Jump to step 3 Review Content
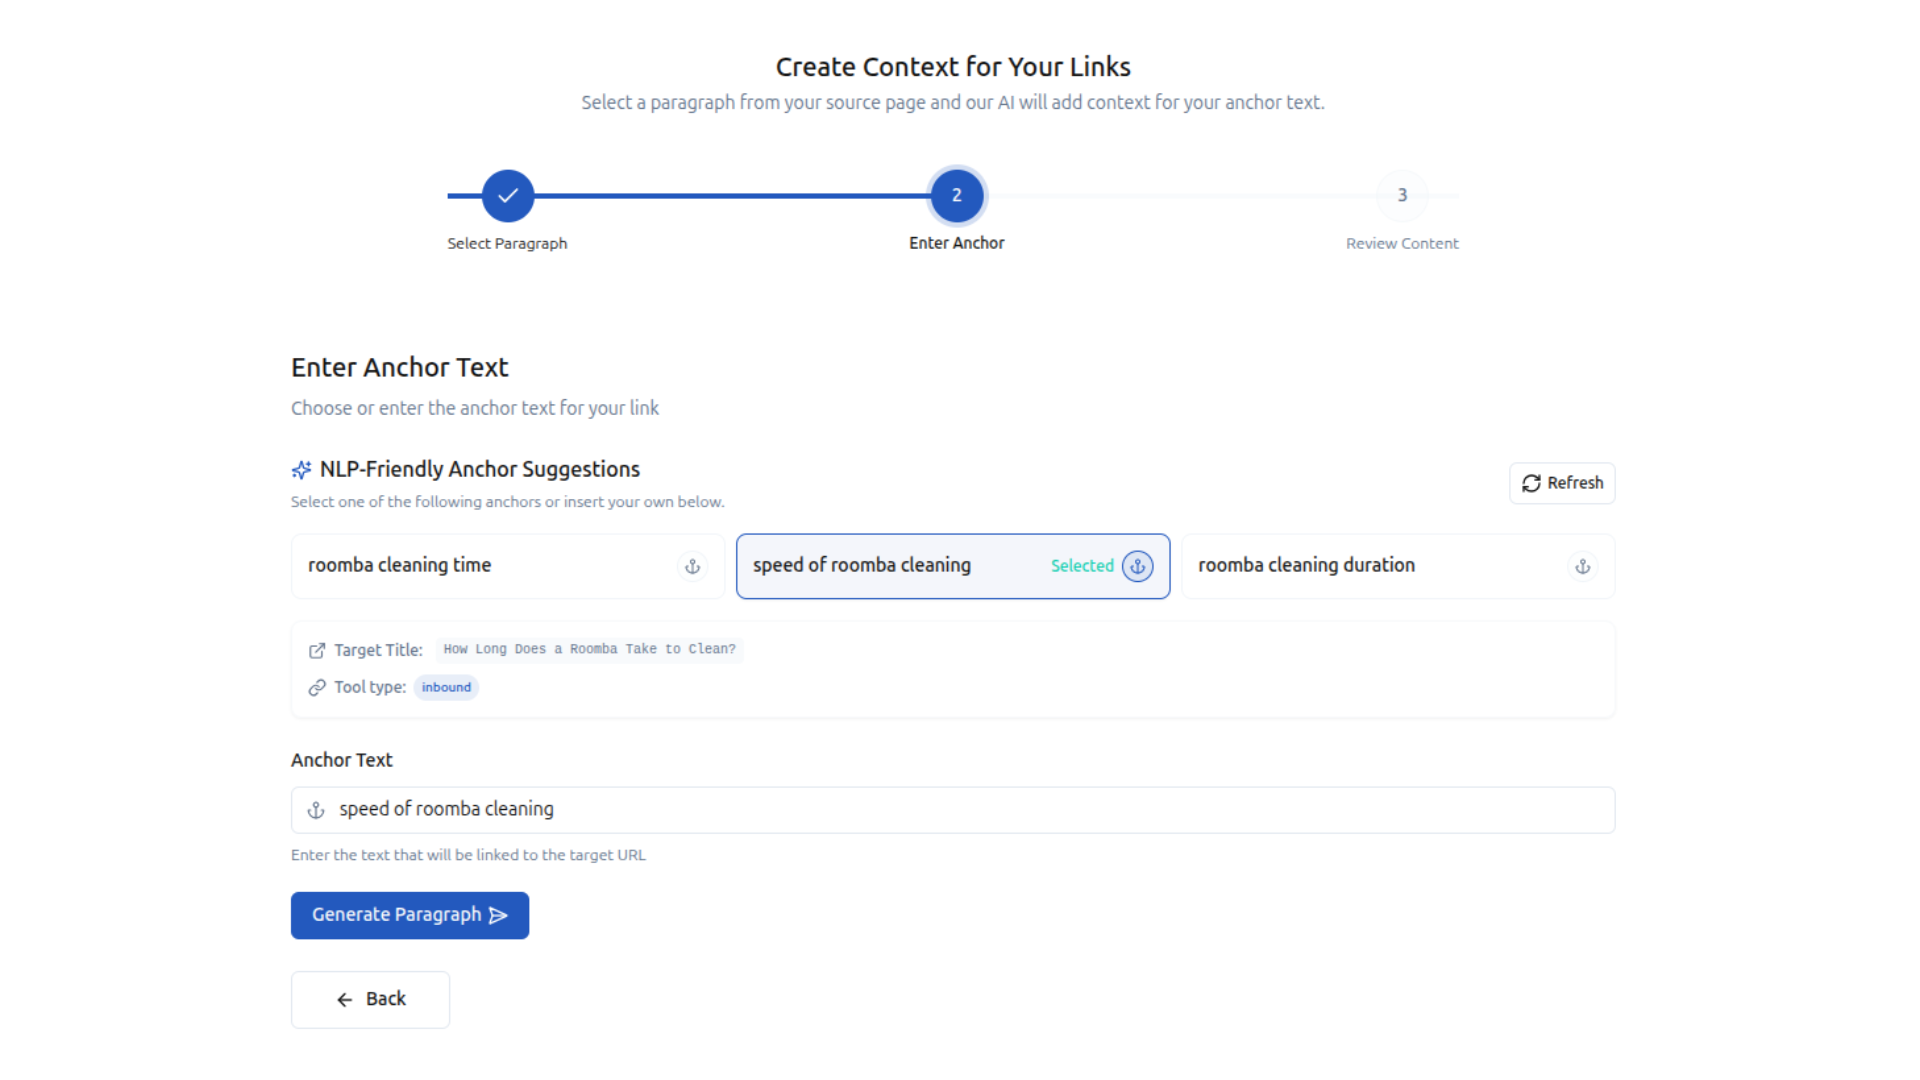This screenshot has width=1920, height=1080. tap(1402, 196)
